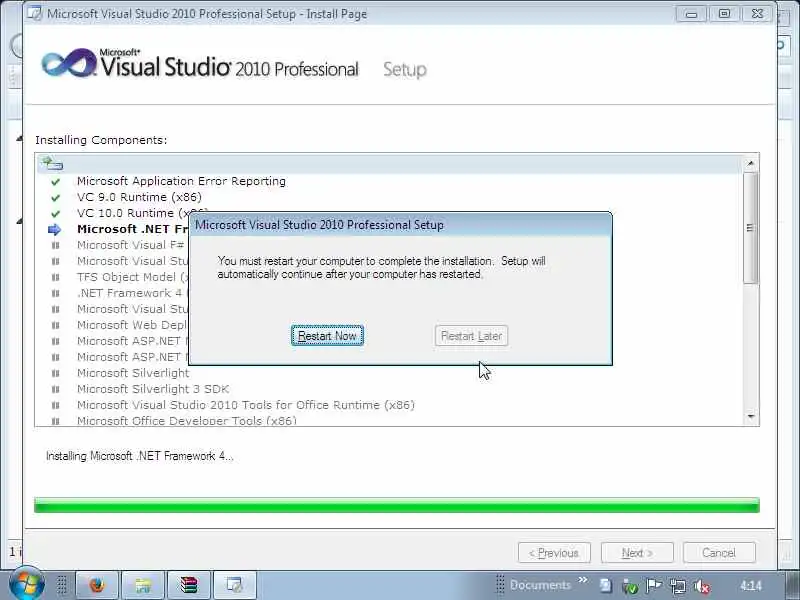Click the pending icon beside Microsoft Visual F#
The width and height of the screenshot is (800, 600).
point(55,245)
